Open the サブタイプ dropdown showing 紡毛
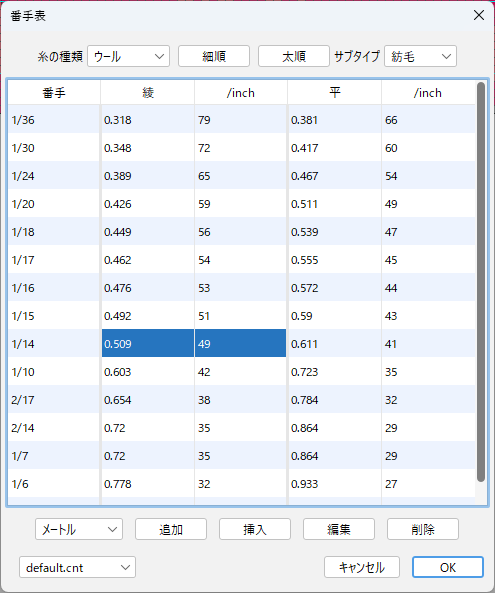Viewport: 495px width, 593px height. 420,56
